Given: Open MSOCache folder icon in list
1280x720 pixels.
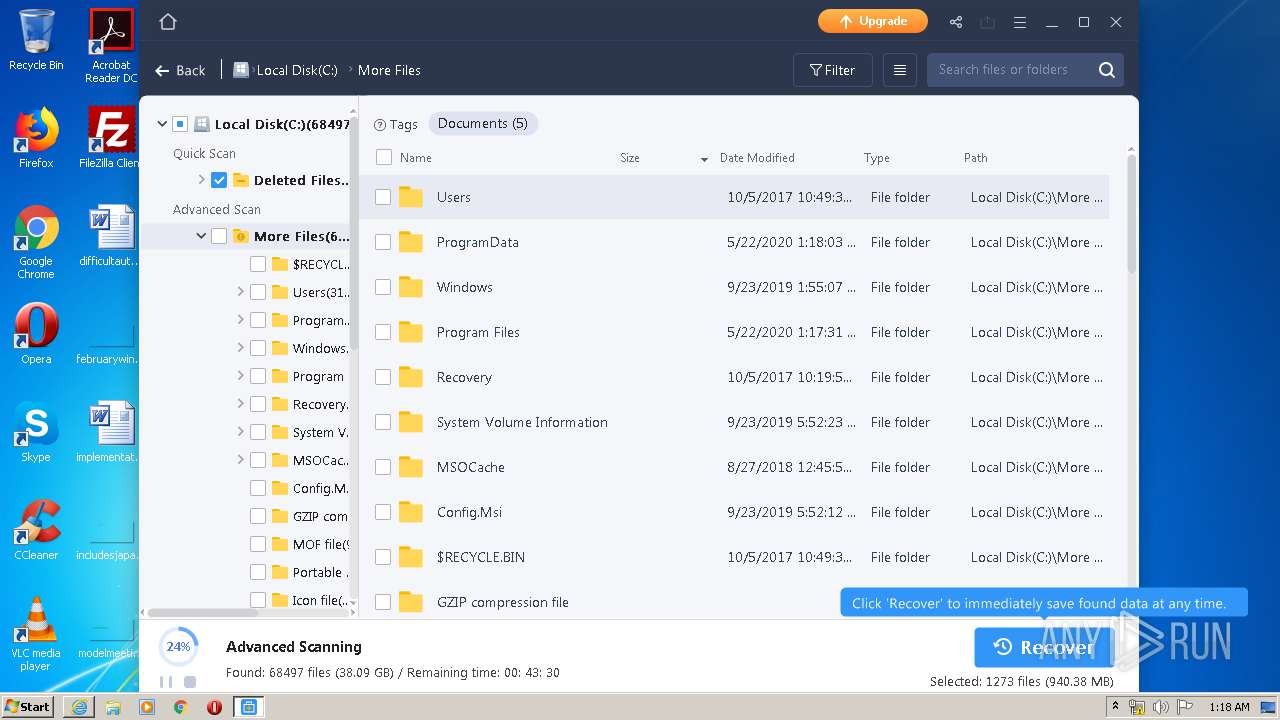Looking at the screenshot, I should tap(411, 467).
